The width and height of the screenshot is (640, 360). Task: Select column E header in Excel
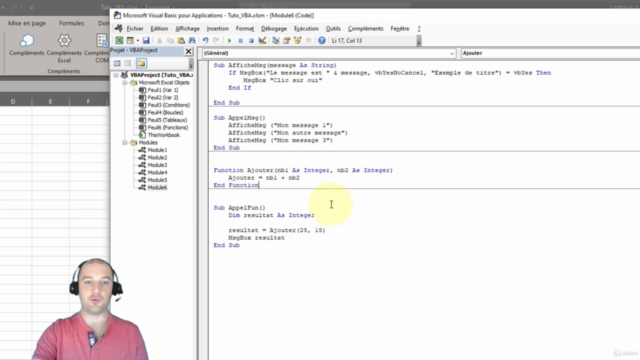(51, 101)
